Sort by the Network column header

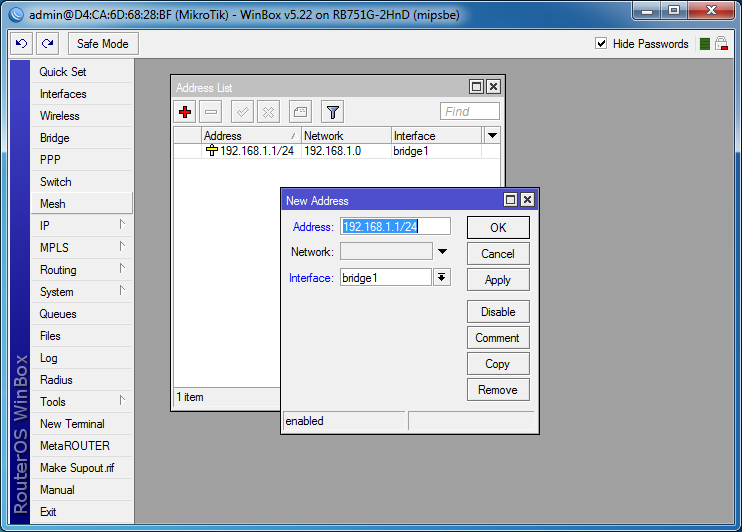pos(346,136)
